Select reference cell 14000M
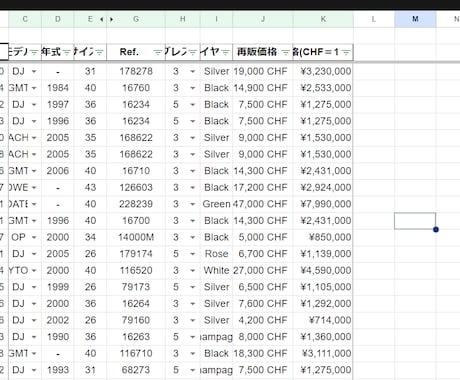The width and height of the screenshot is (460, 380). (x=136, y=237)
